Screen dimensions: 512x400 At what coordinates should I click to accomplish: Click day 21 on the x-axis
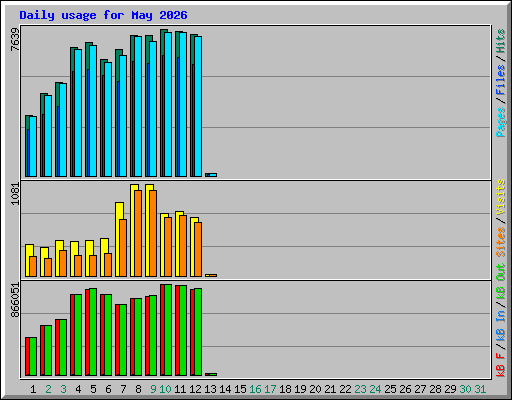pyautogui.click(x=330, y=389)
